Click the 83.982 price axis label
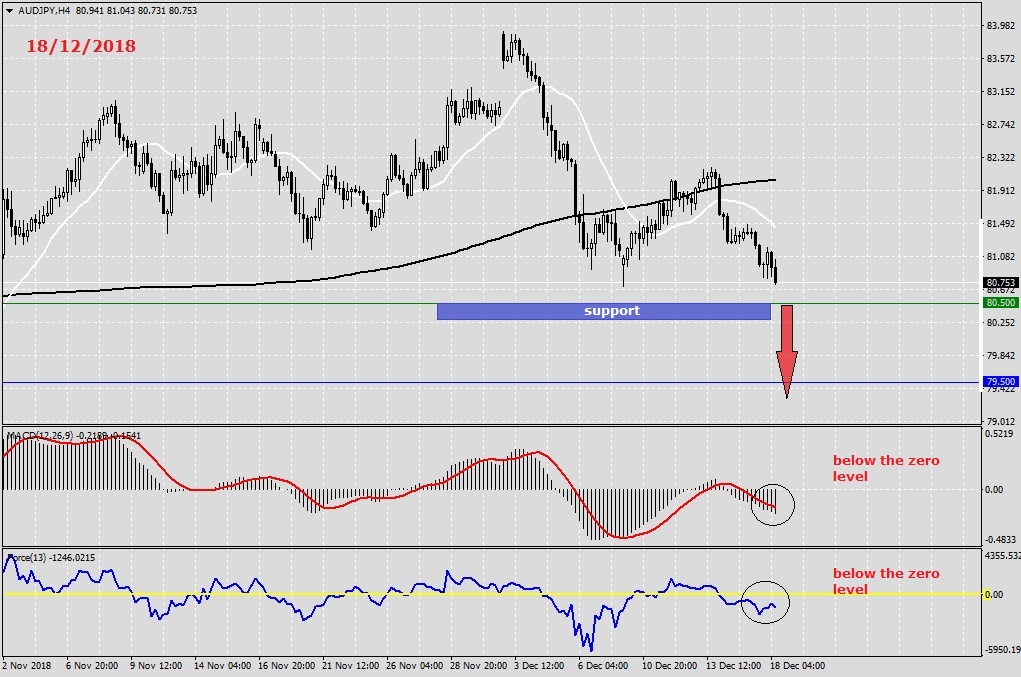 (1002, 26)
